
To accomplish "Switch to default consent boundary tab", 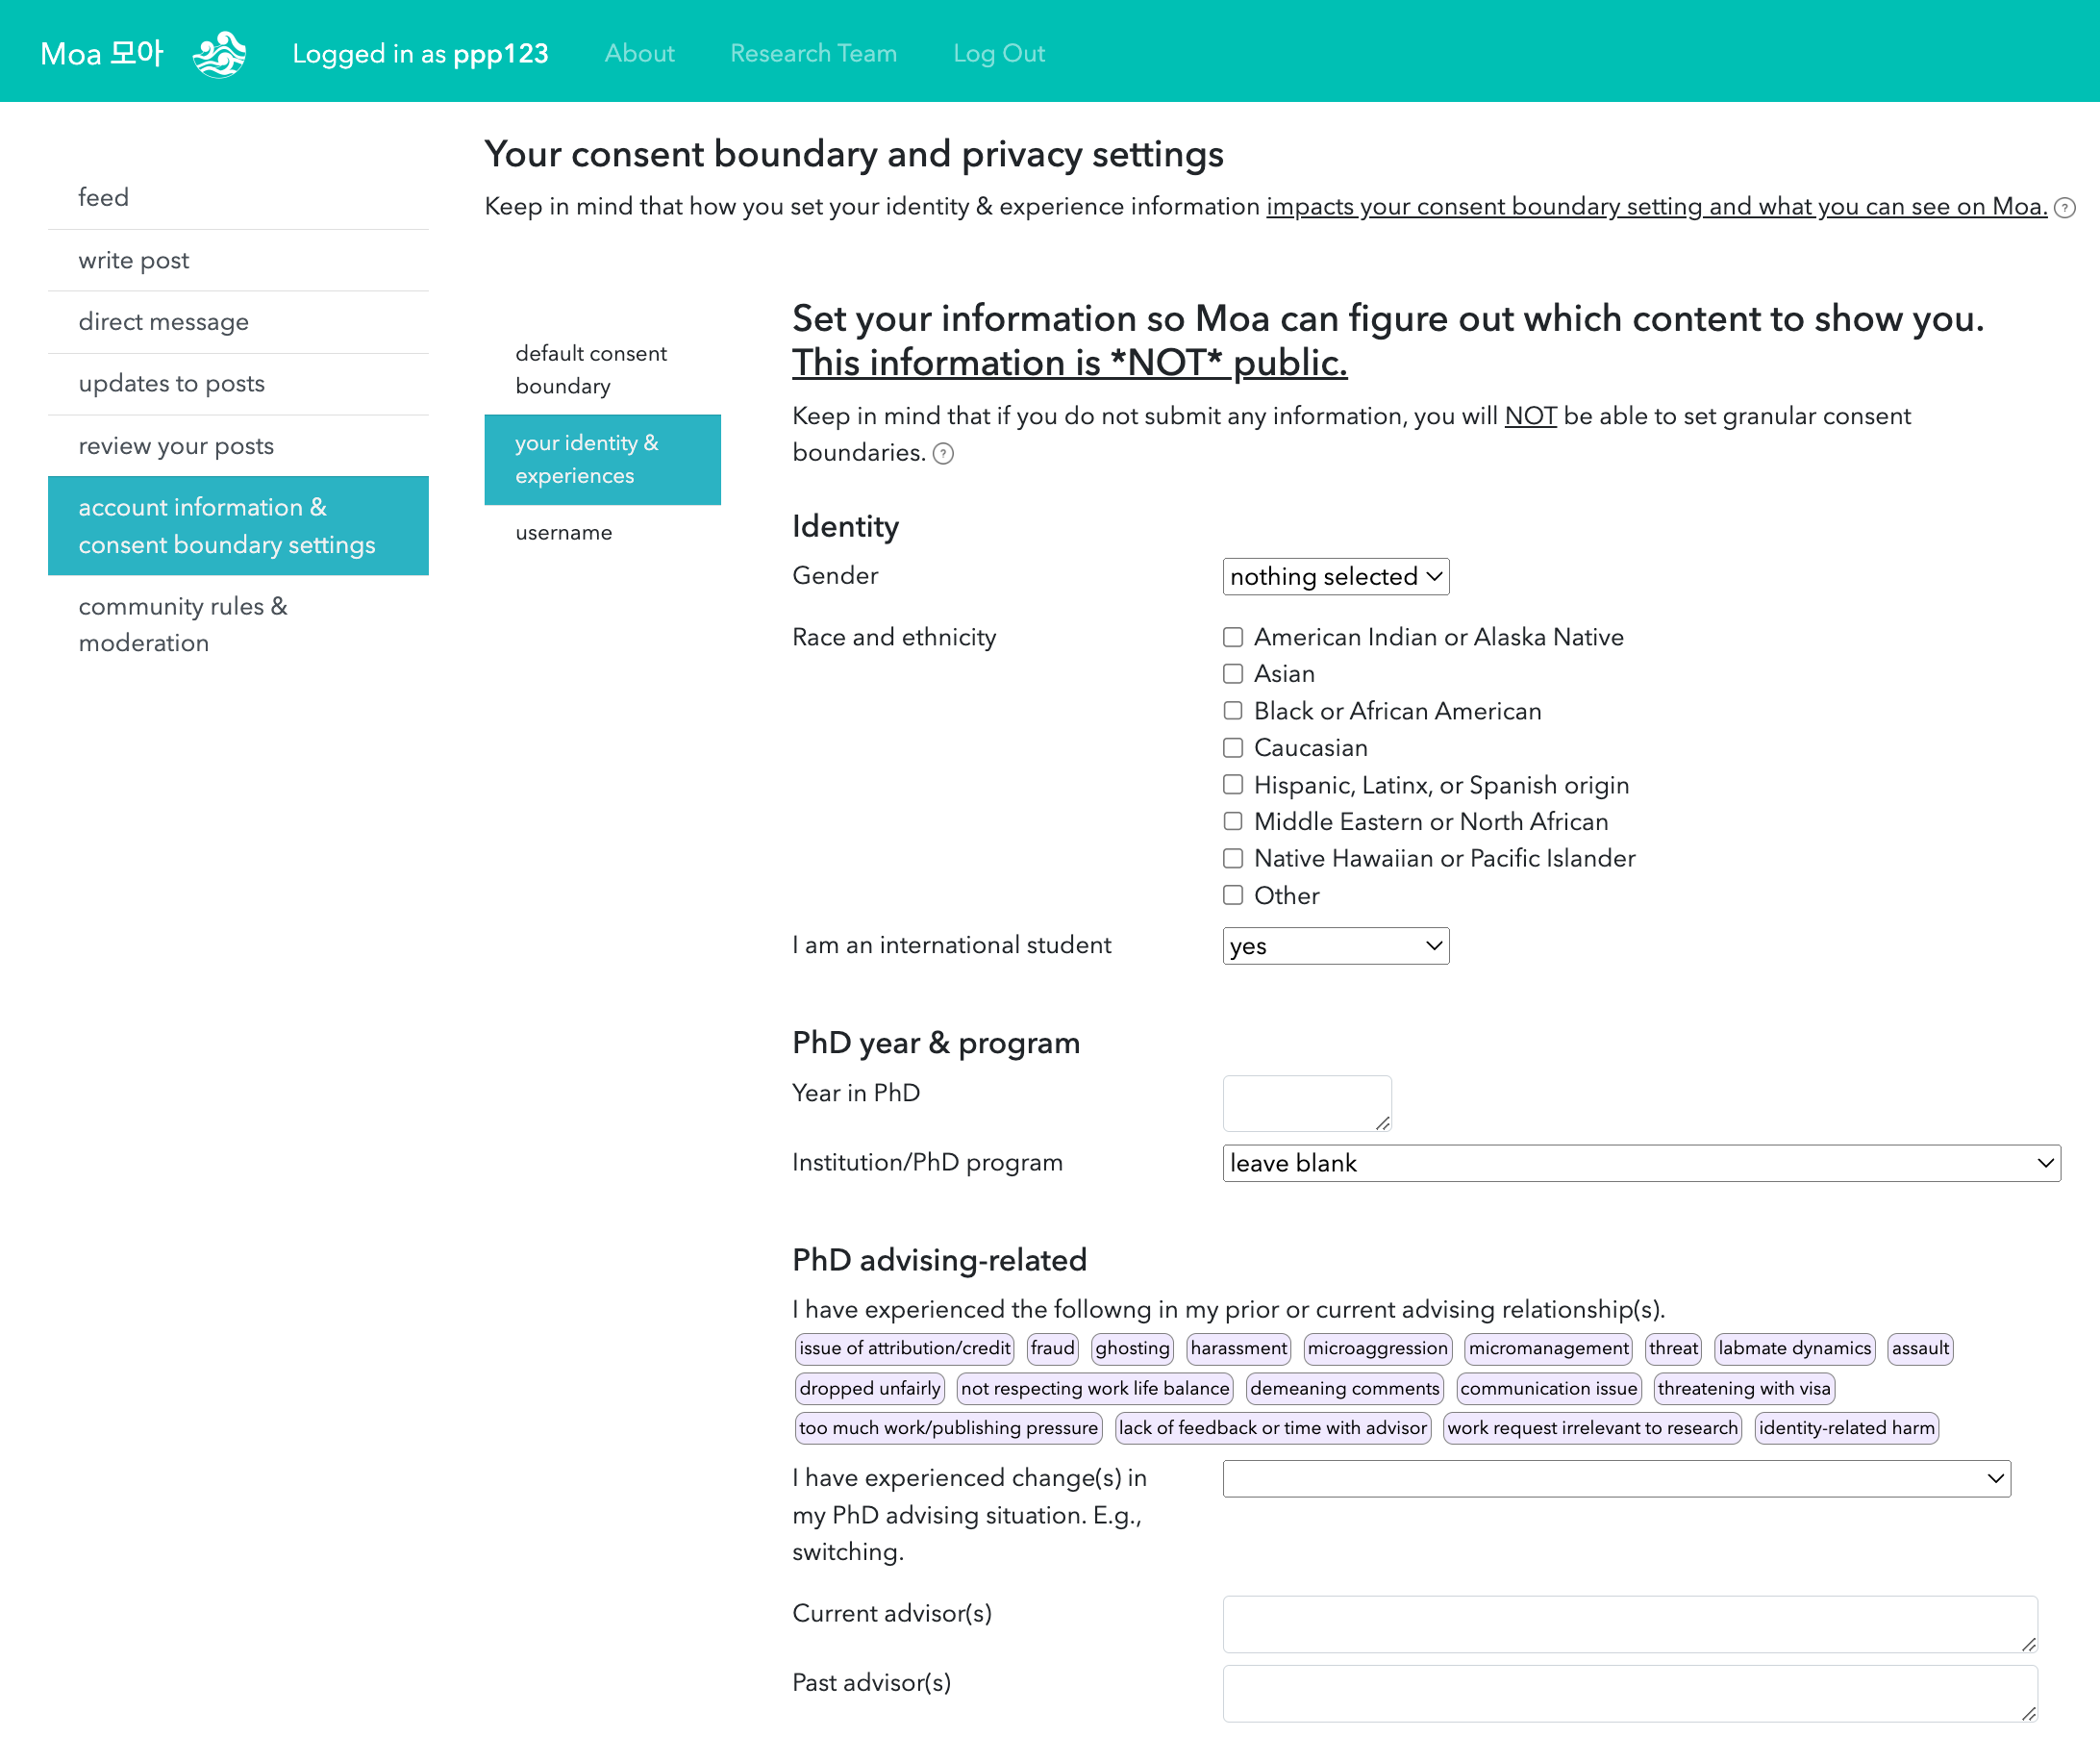I will pyautogui.click(x=602, y=371).
